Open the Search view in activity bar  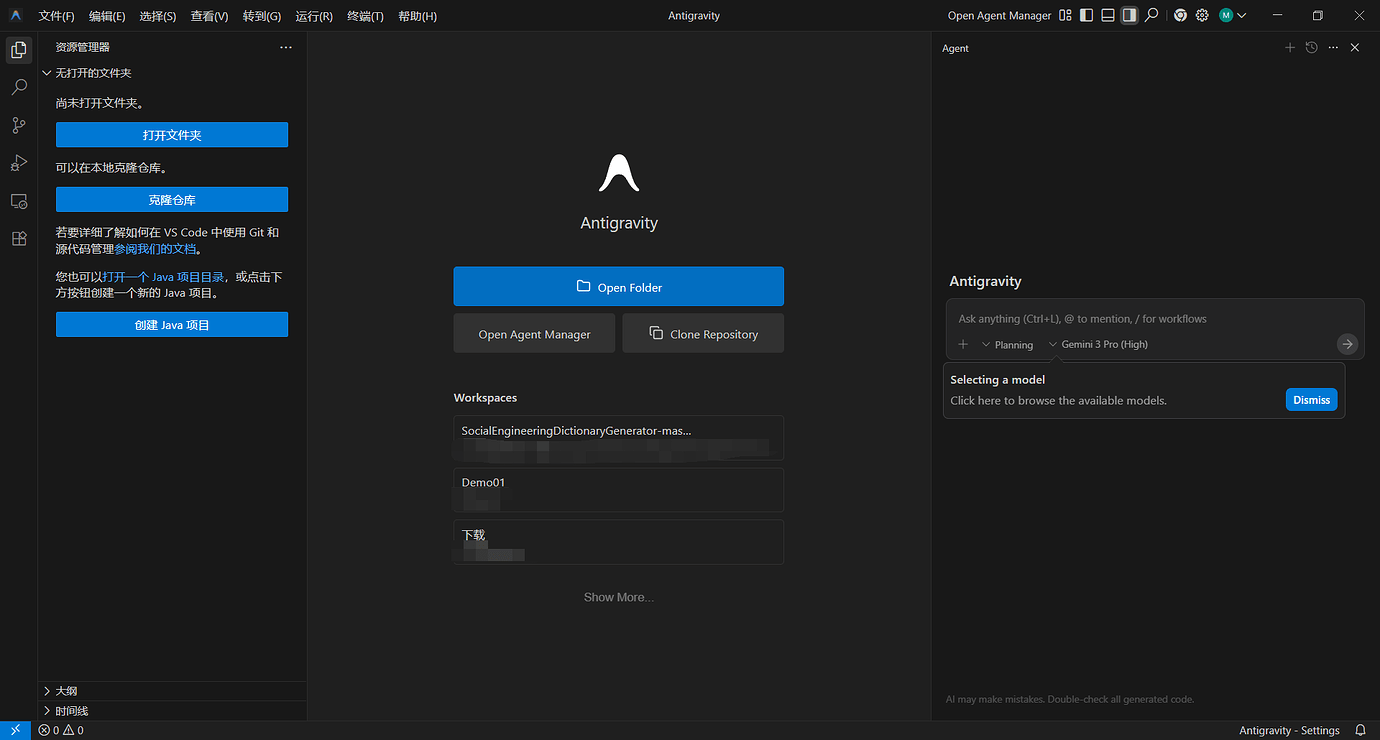[18, 87]
